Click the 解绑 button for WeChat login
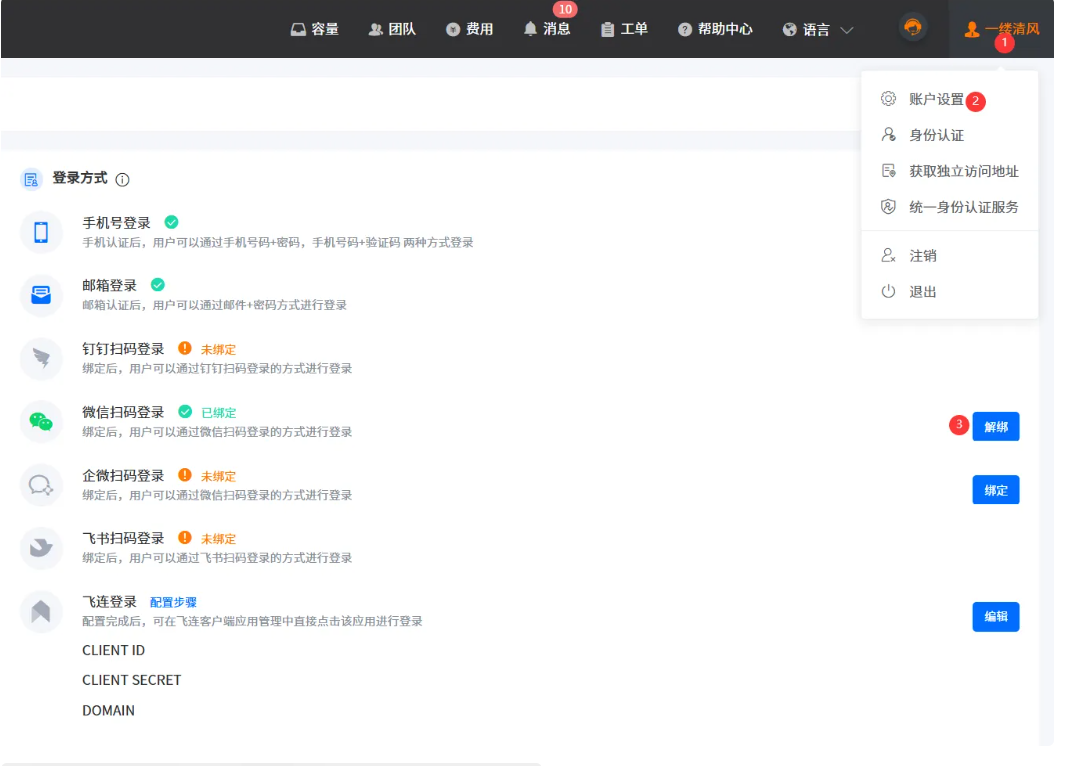Viewport: 1065px width, 766px height. click(995, 427)
